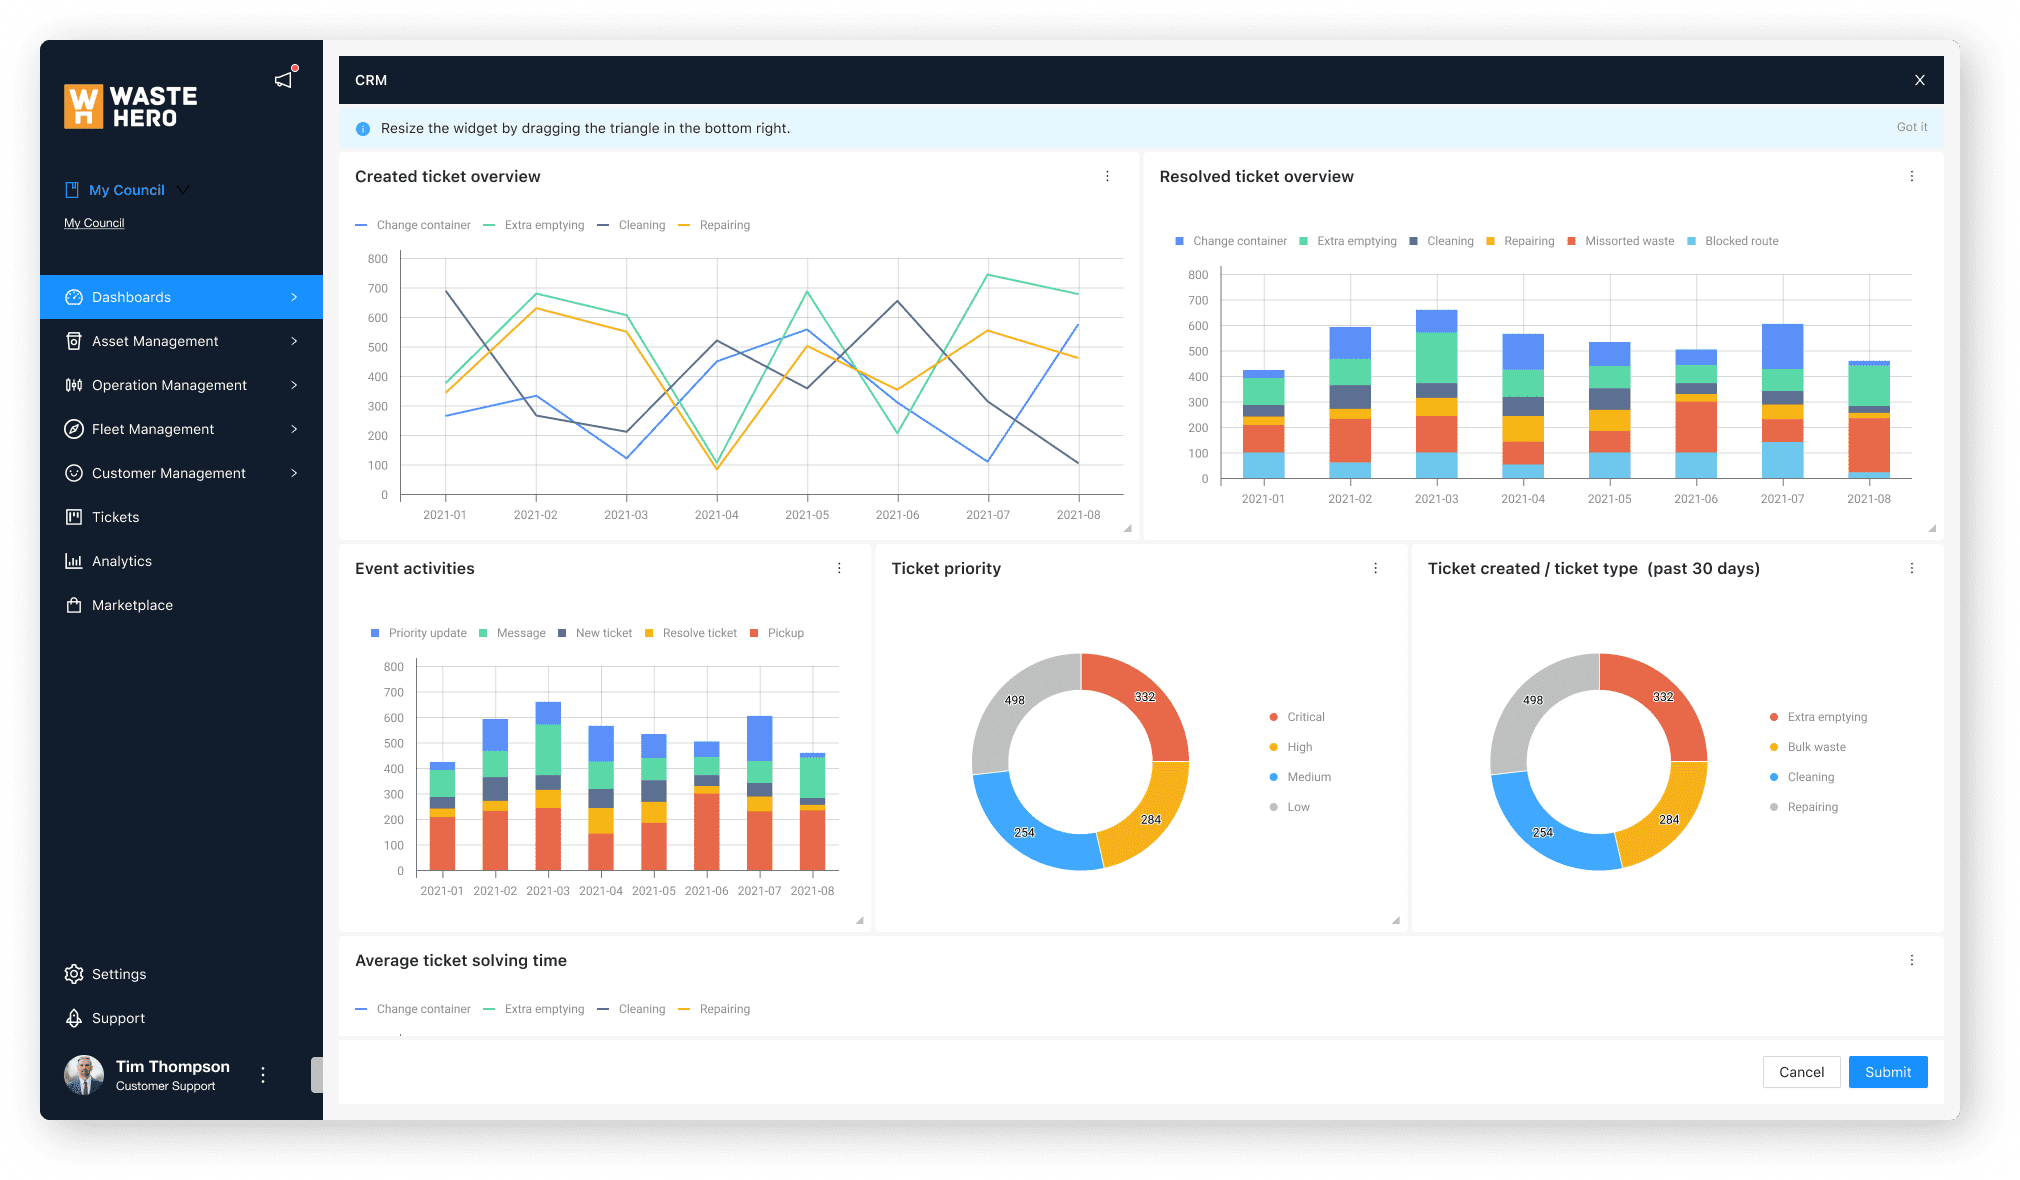Open Marketplace shopping bag icon

pyautogui.click(x=74, y=605)
